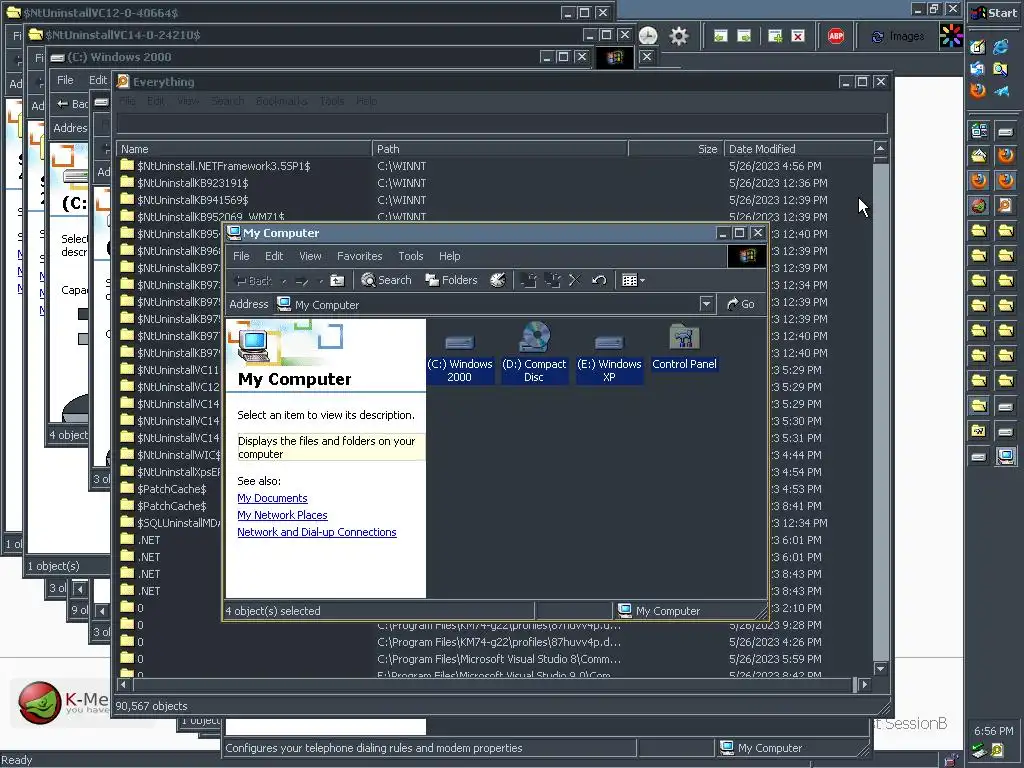Toggle the Images button in browser toolbar
Viewport: 1024px width, 768px height.
898,37
